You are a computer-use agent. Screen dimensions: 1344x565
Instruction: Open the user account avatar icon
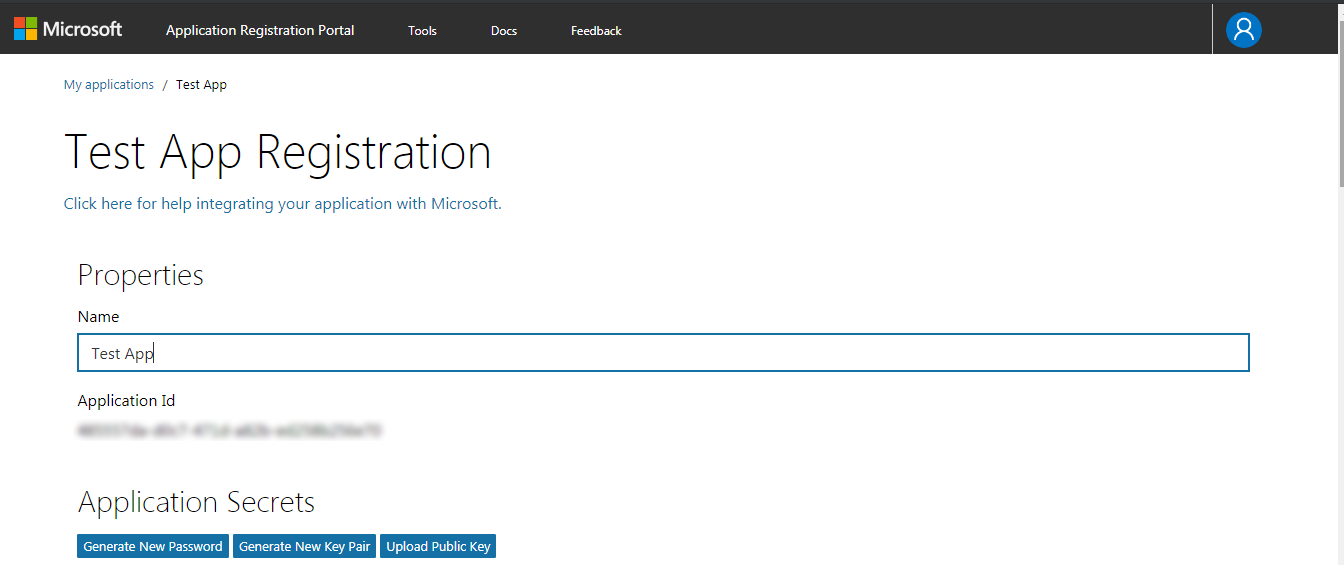tap(1244, 29)
